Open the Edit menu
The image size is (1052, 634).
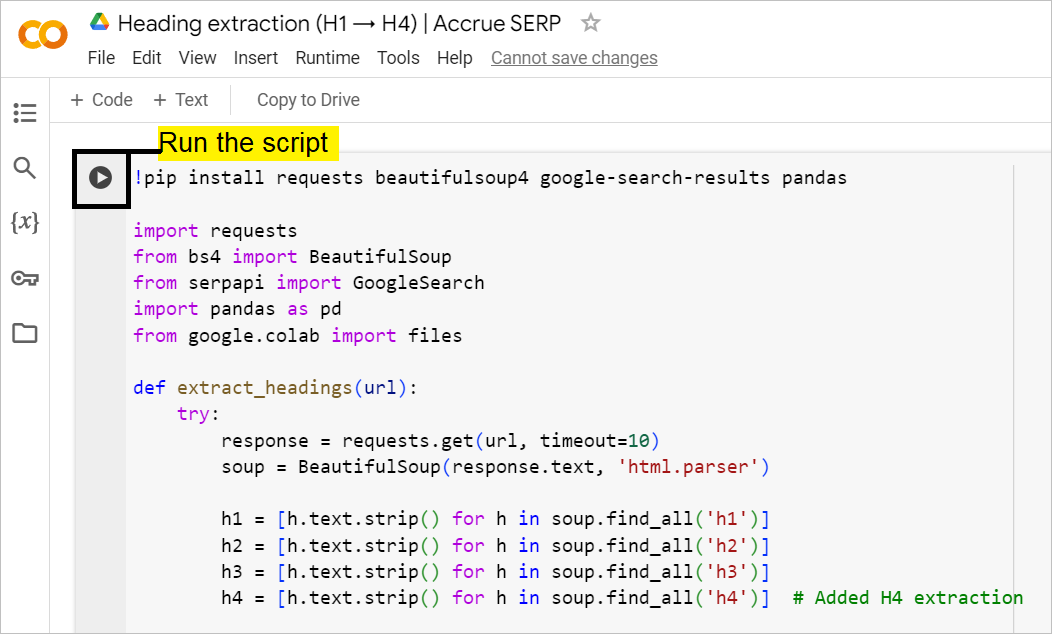[x=146, y=58]
